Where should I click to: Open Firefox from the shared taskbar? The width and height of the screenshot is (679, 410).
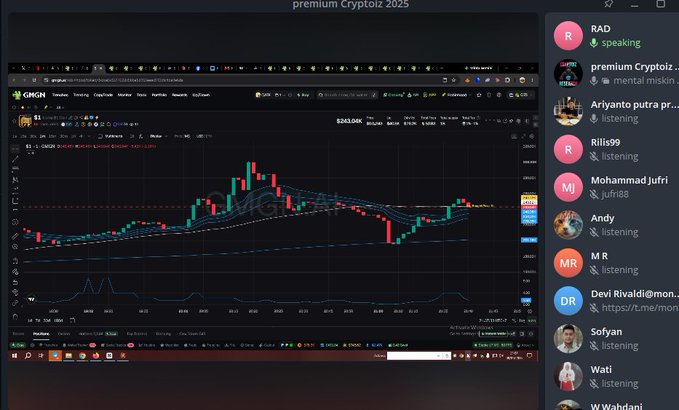click(96, 355)
